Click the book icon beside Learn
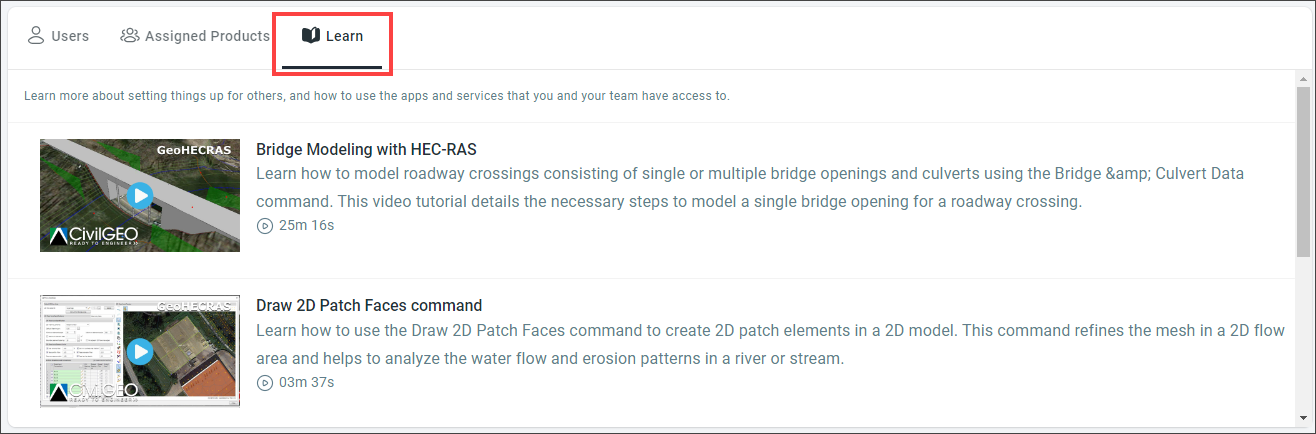The image size is (1316, 434). click(310, 36)
